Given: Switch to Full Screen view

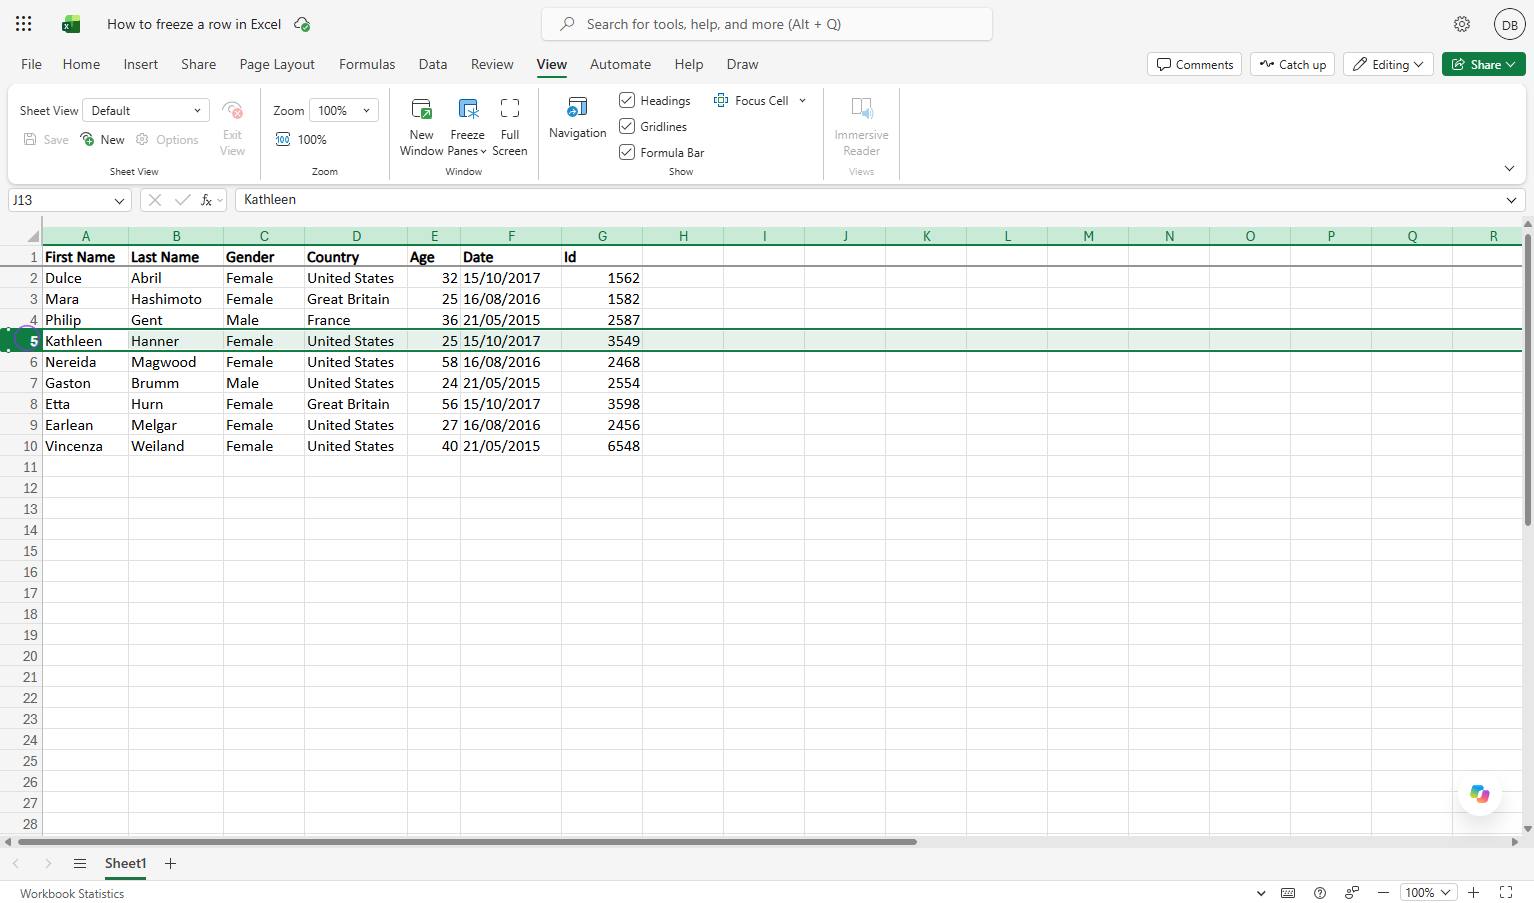Looking at the screenshot, I should coord(509,127).
